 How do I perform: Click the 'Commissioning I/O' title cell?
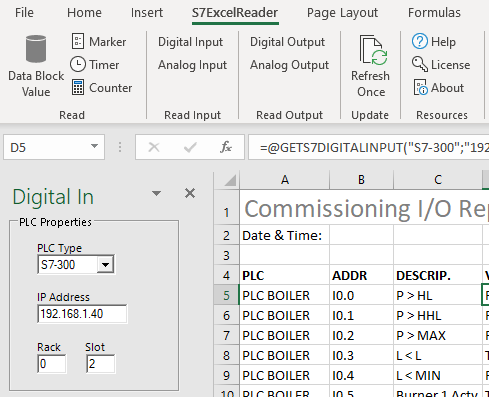(364, 208)
